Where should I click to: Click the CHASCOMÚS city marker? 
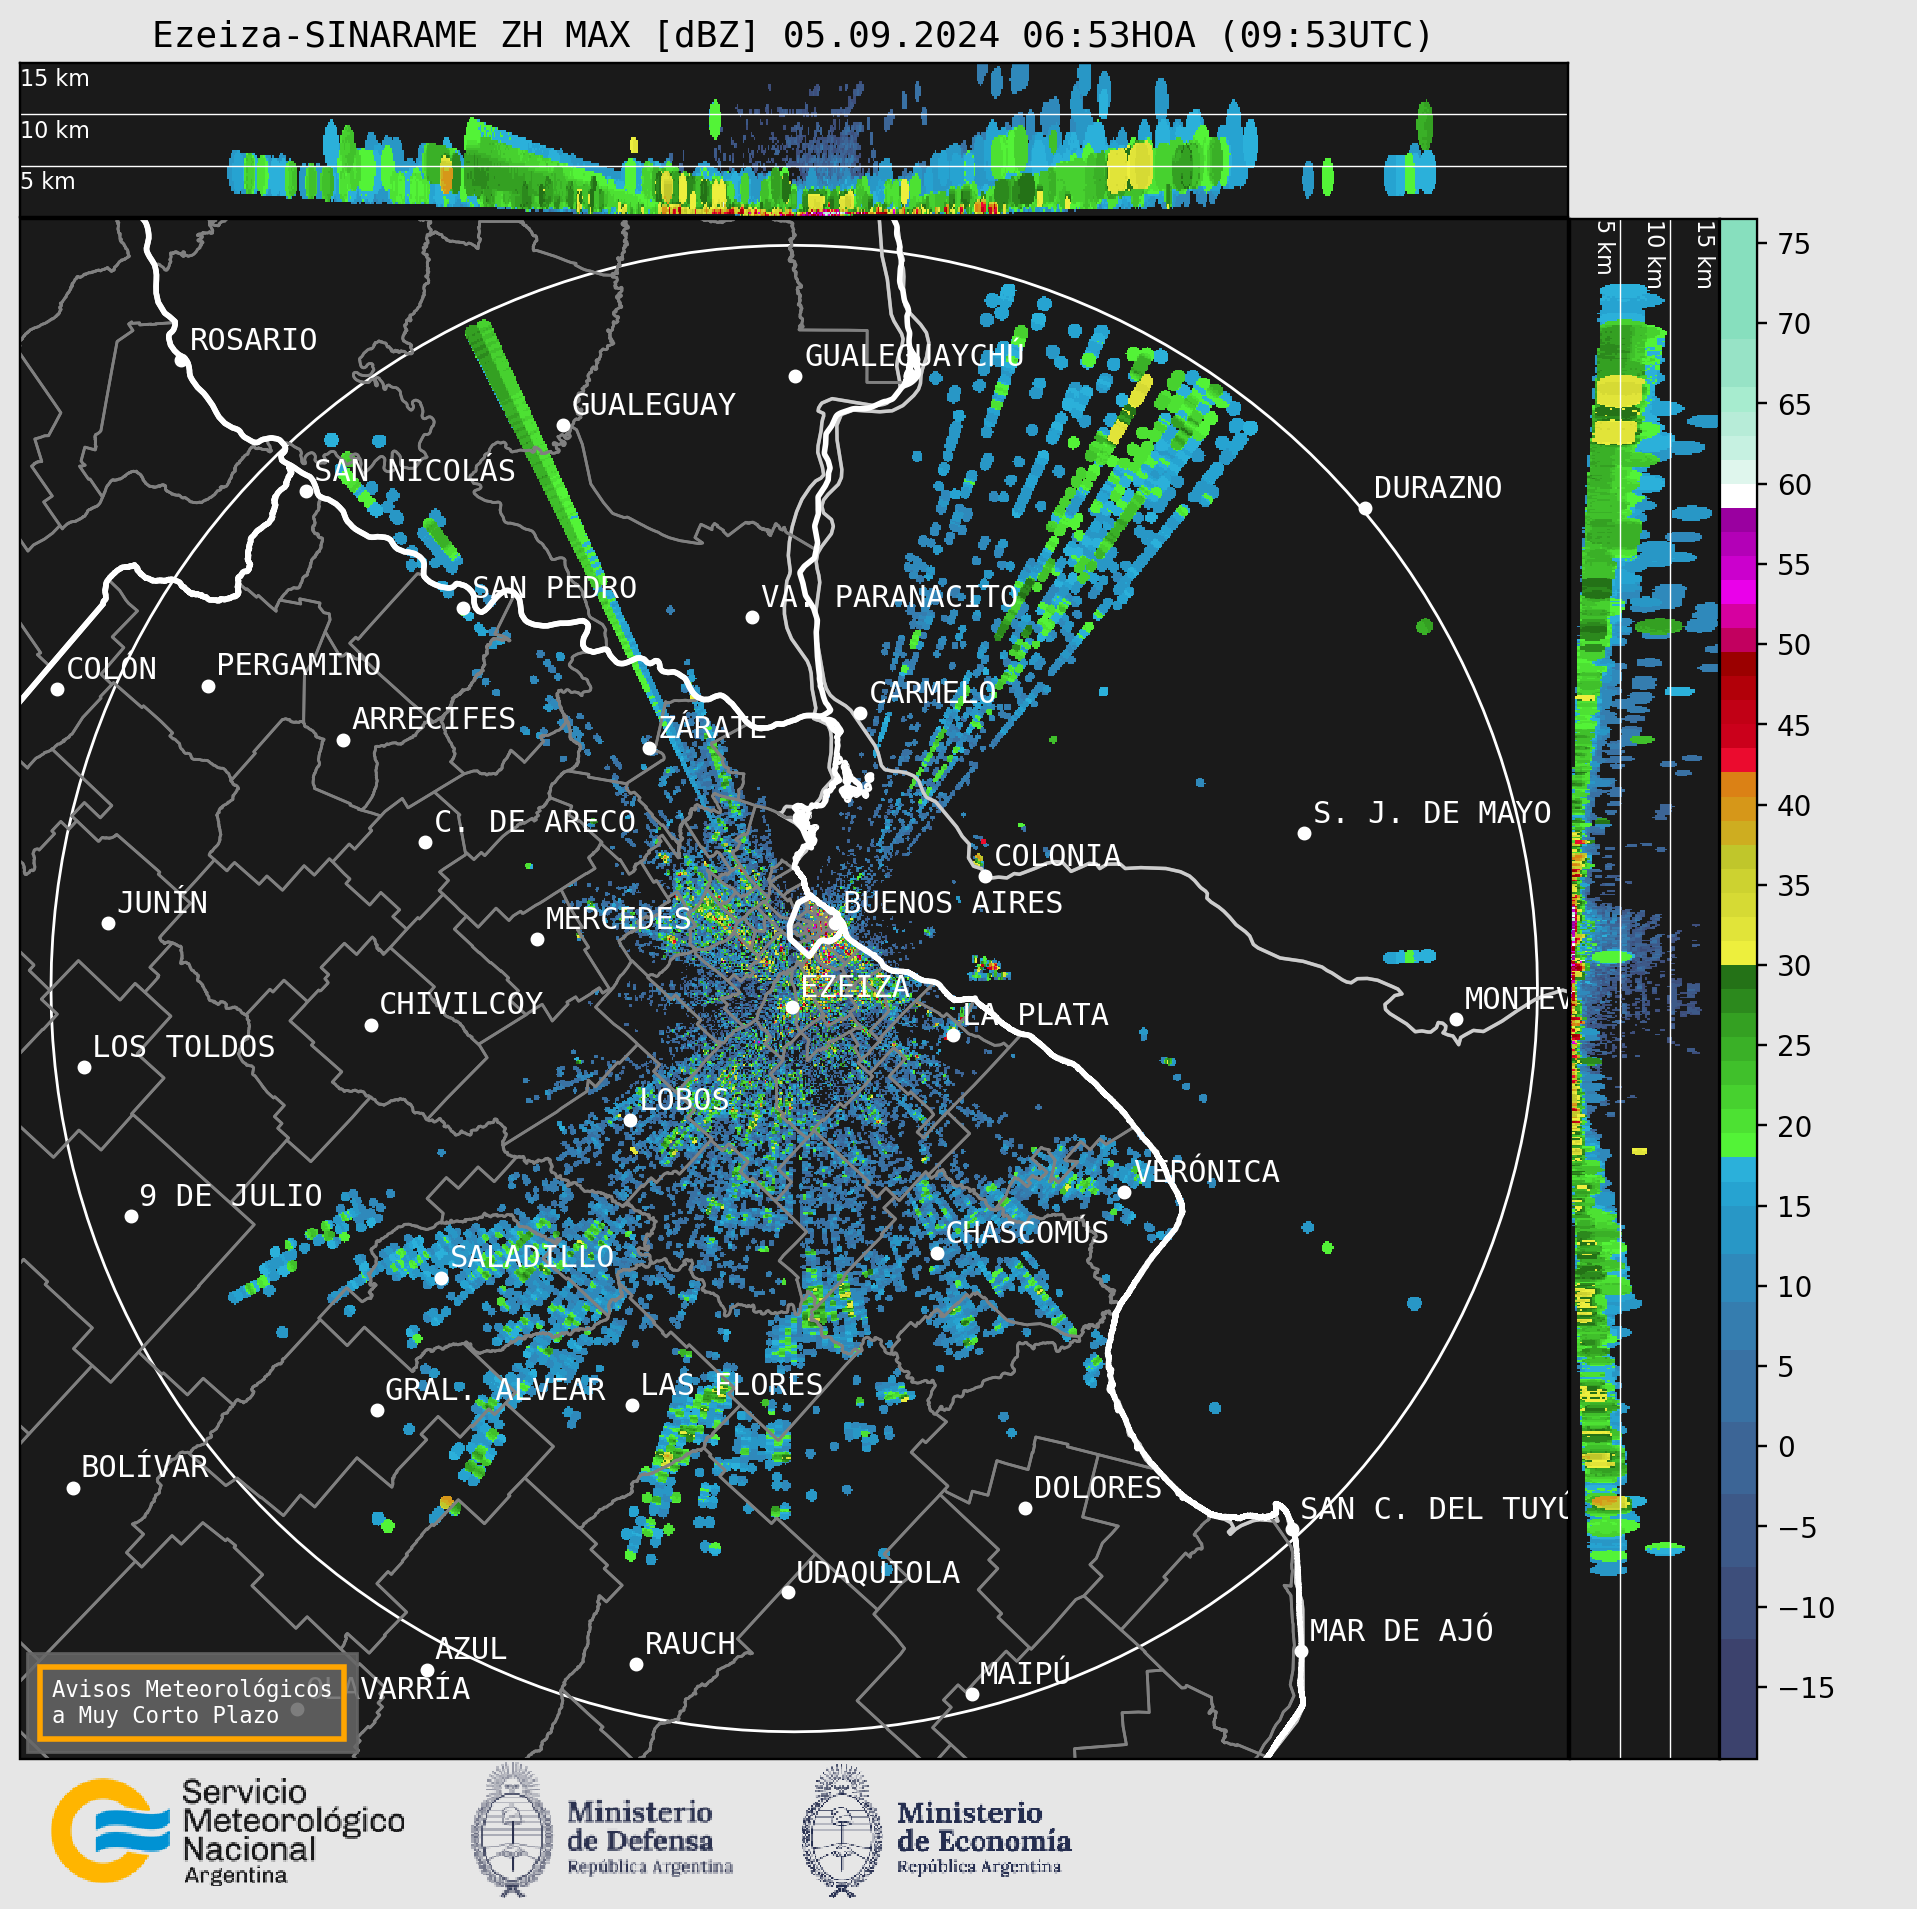937,1253
